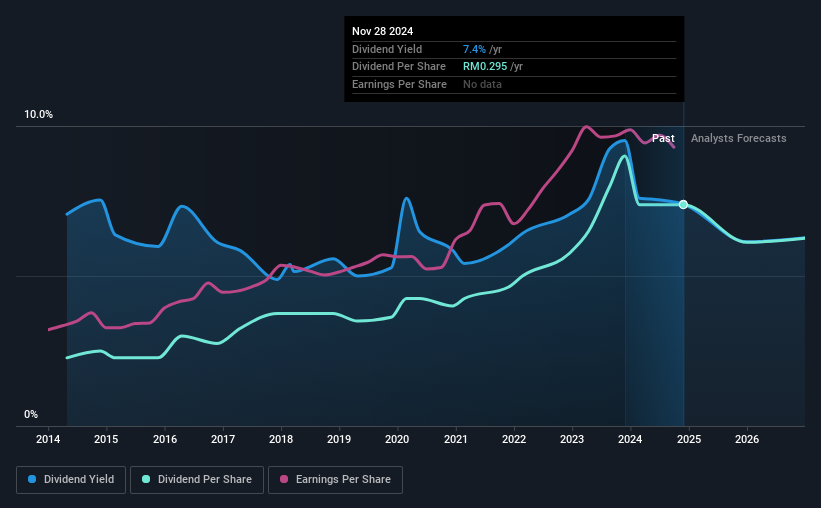Select the 2019 x-axis label
This screenshot has height=508, width=821.
coord(339,439)
